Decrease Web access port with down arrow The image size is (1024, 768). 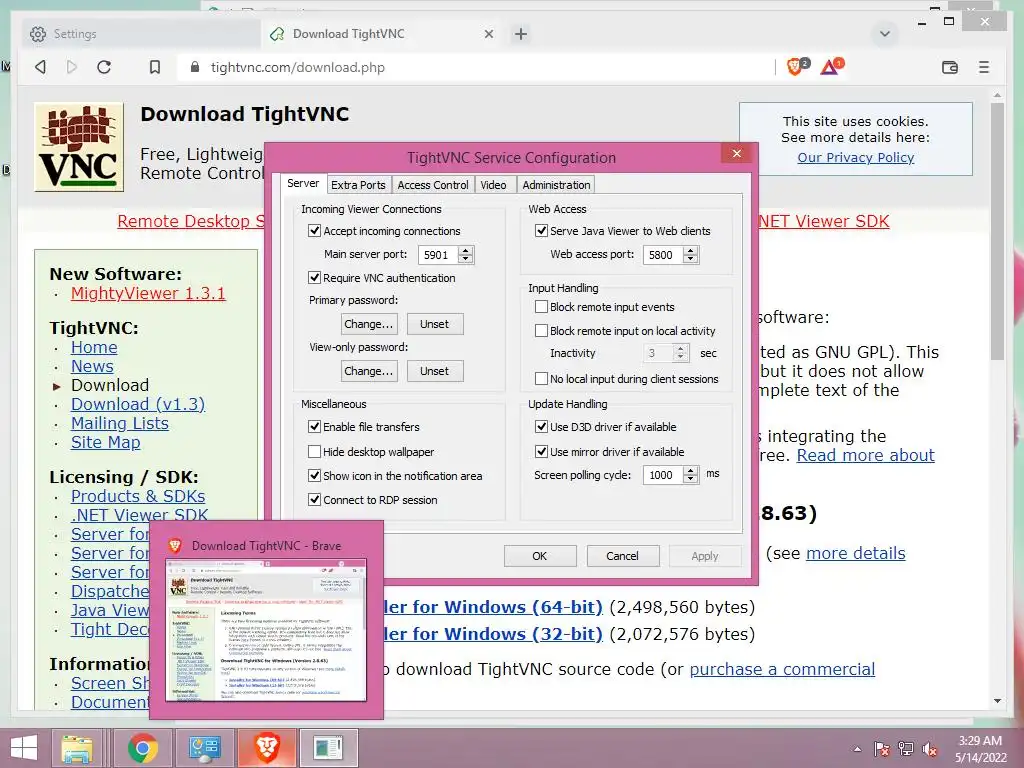pyautogui.click(x=691, y=259)
